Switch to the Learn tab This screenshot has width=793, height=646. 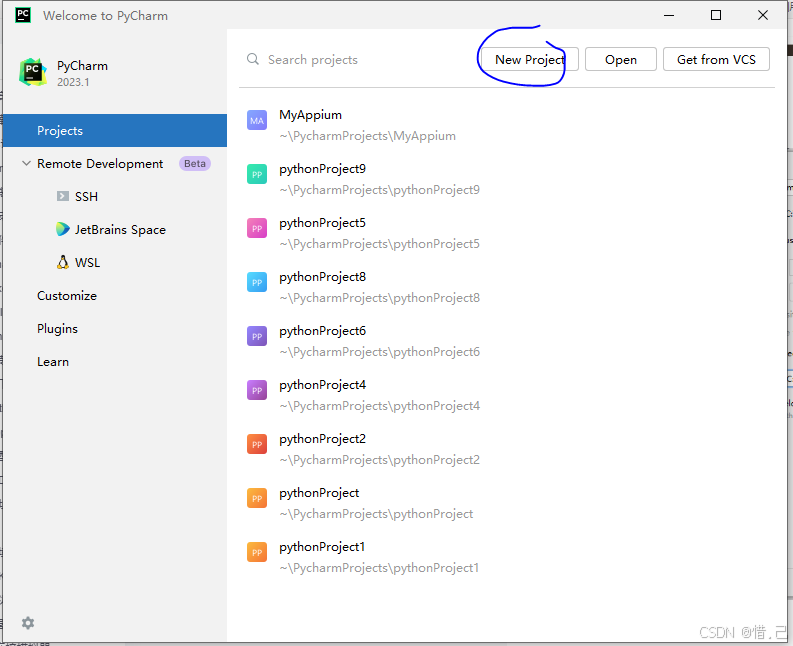click(53, 362)
